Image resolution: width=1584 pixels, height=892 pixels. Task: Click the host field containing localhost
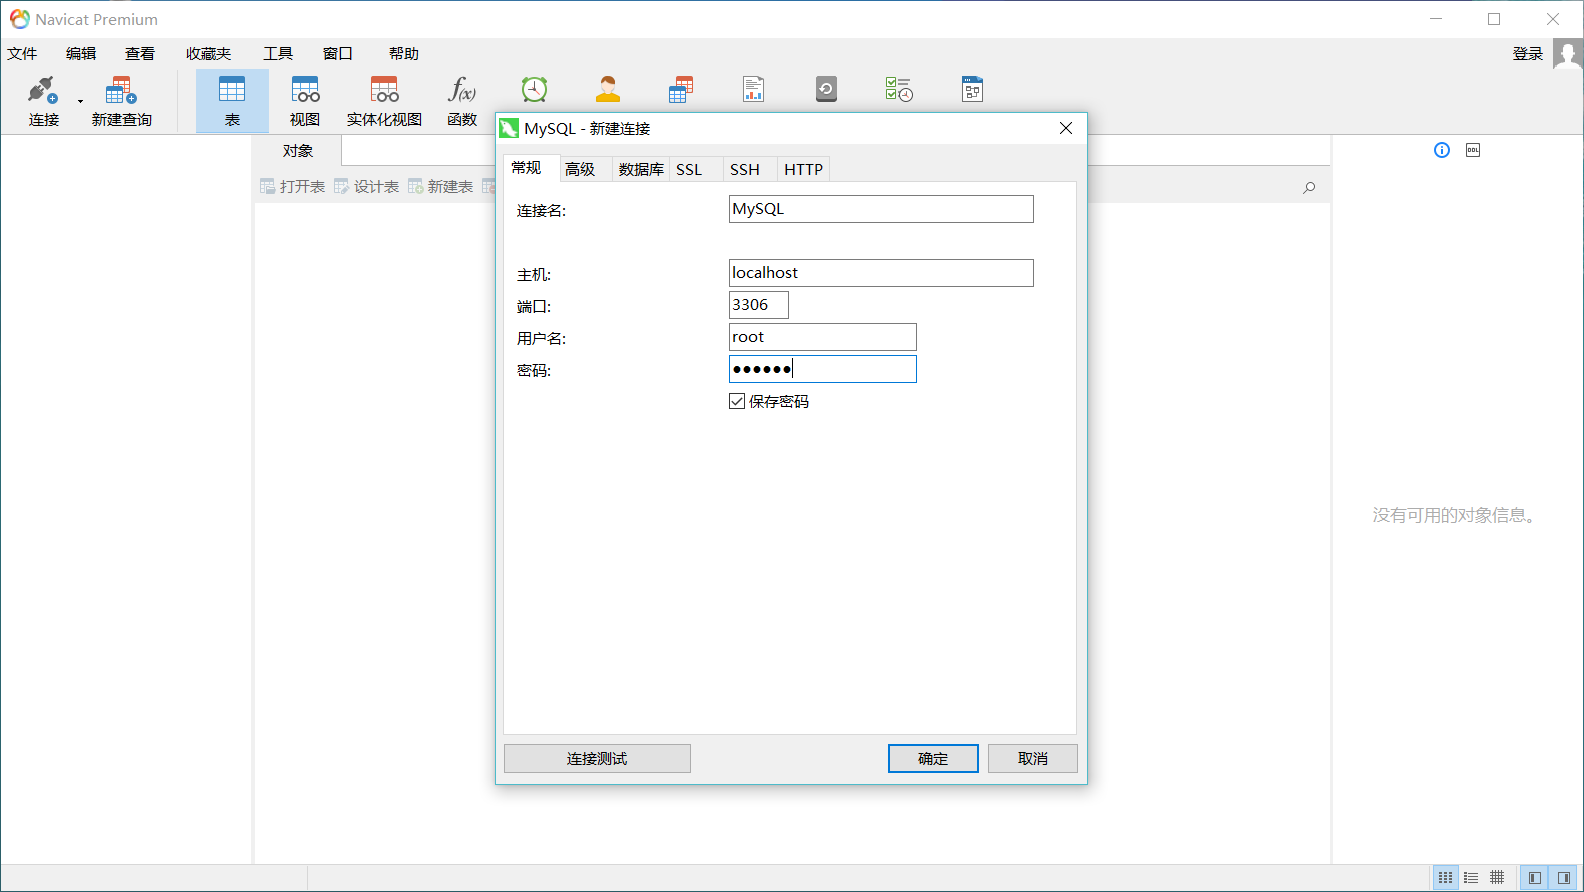[x=881, y=273]
